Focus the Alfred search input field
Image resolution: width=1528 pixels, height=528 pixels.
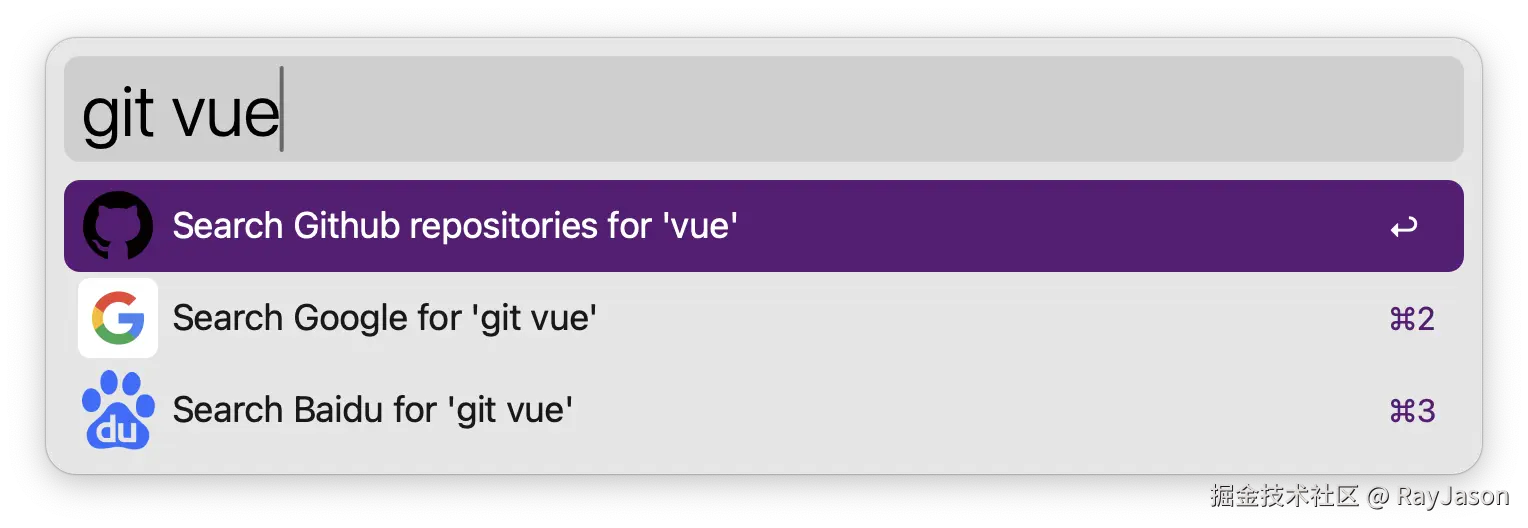pos(800,110)
